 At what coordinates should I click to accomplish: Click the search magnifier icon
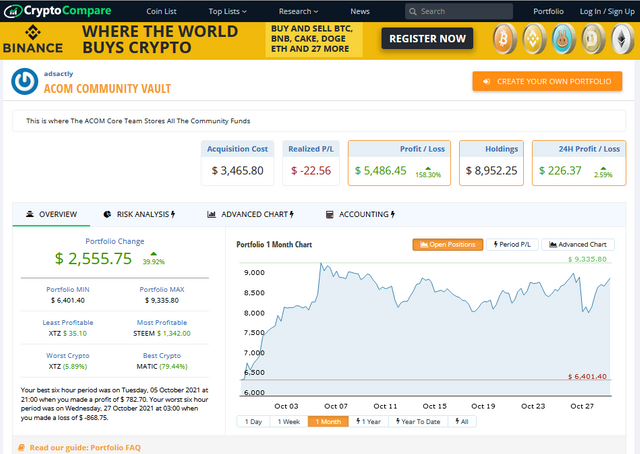(x=413, y=12)
